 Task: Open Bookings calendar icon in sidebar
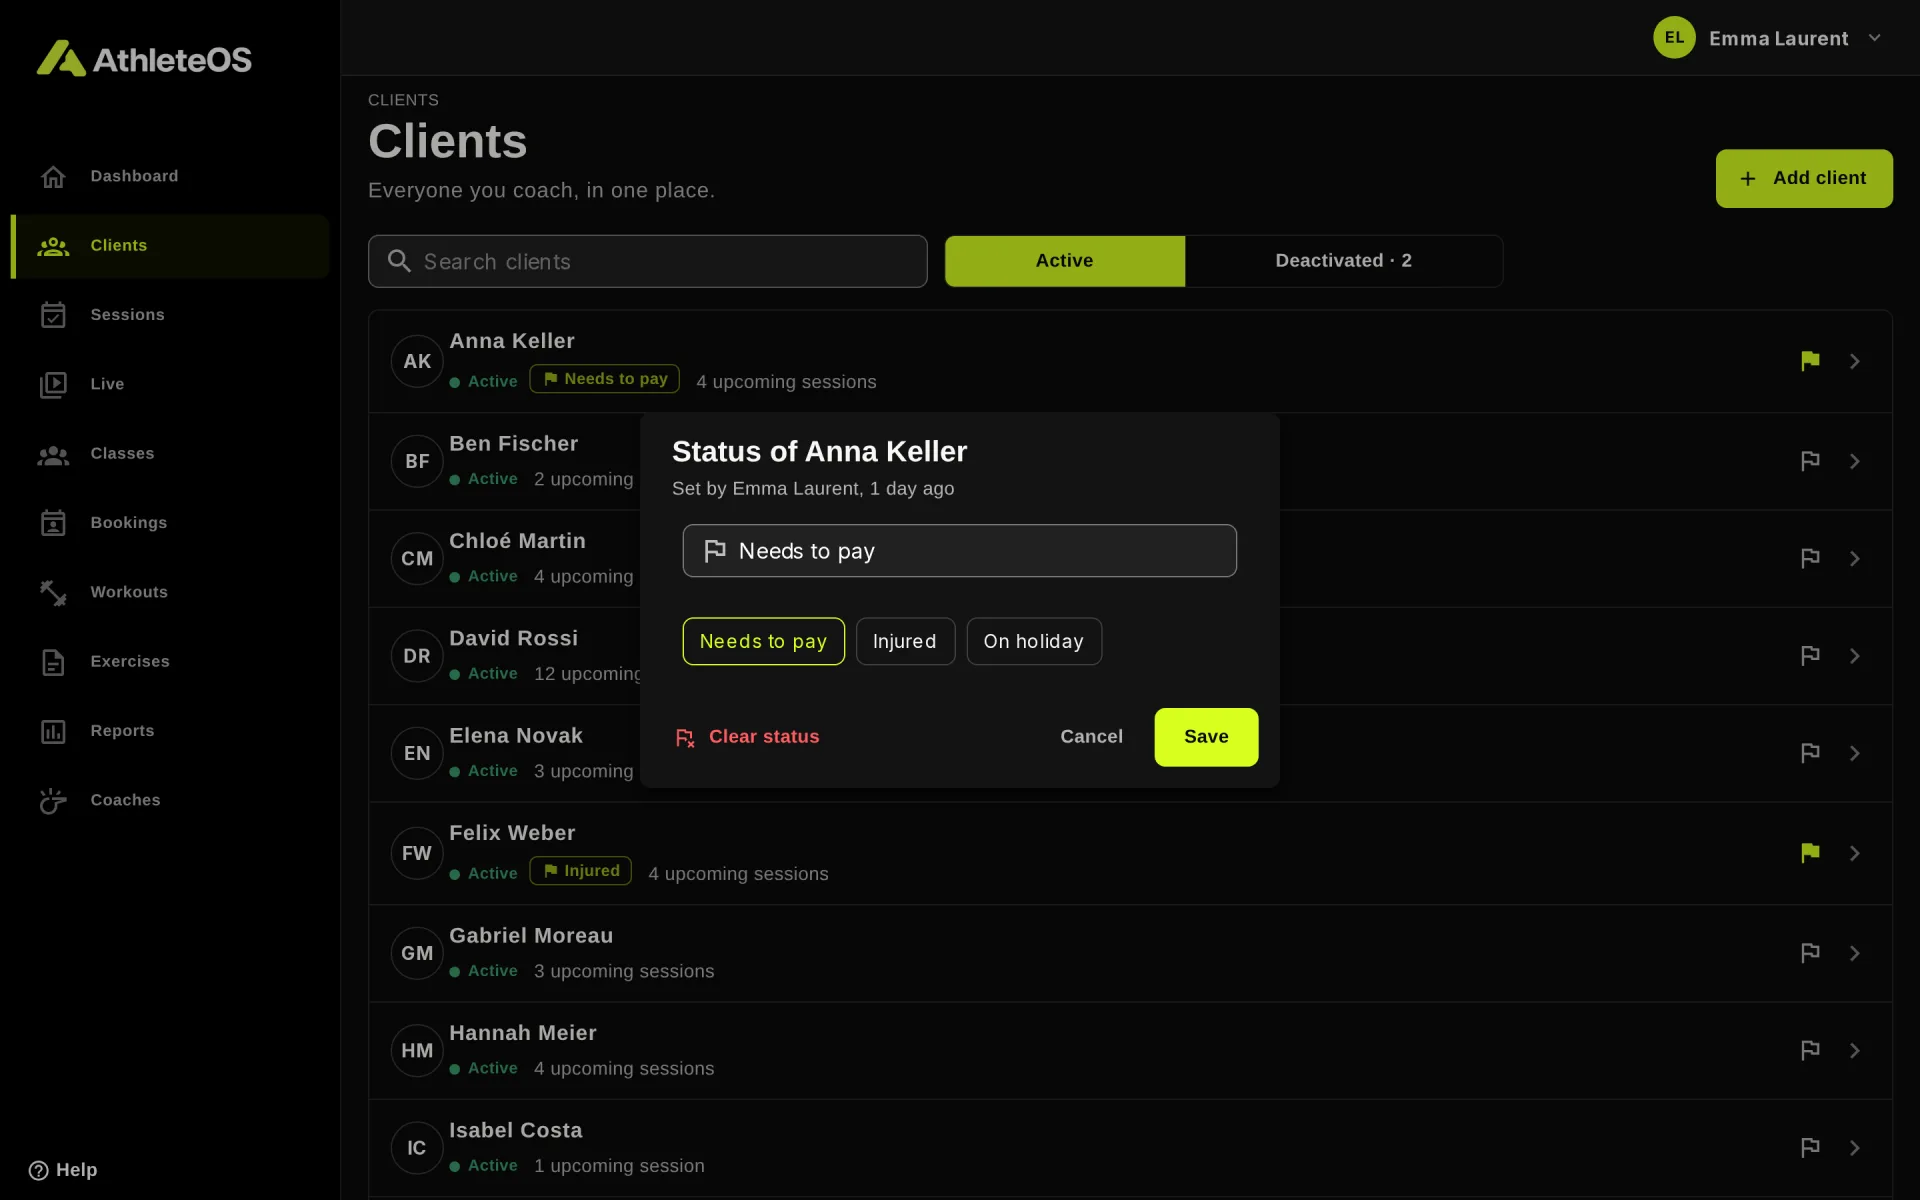[x=53, y=523]
